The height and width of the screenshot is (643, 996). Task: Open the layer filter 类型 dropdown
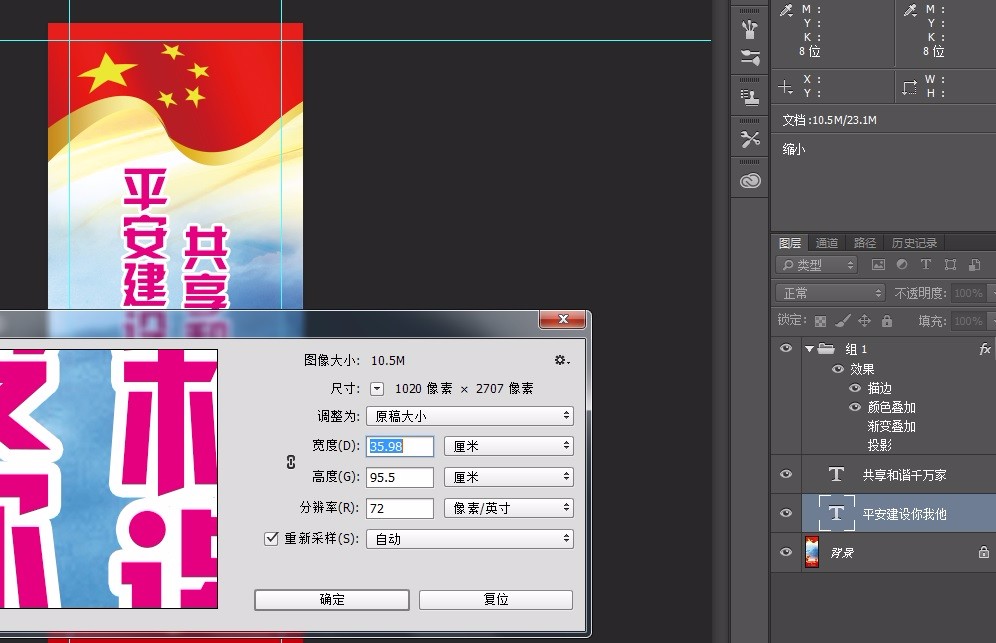click(x=817, y=265)
